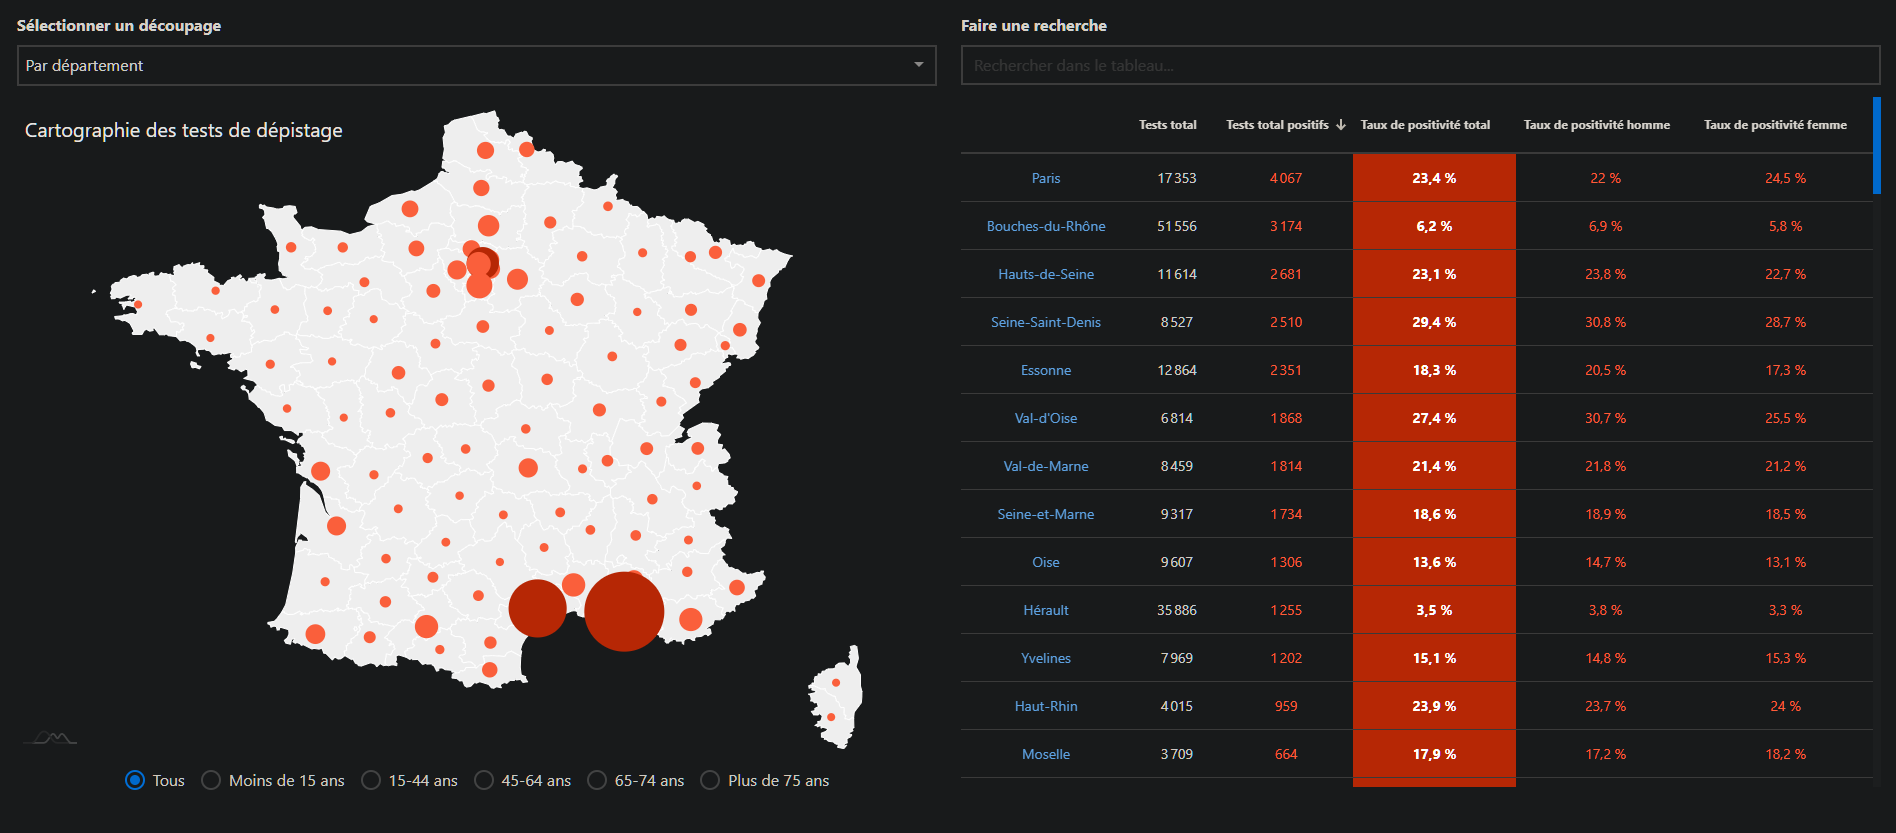Choose the '15-44 ans' radio option
The image size is (1896, 833).
pyautogui.click(x=371, y=780)
